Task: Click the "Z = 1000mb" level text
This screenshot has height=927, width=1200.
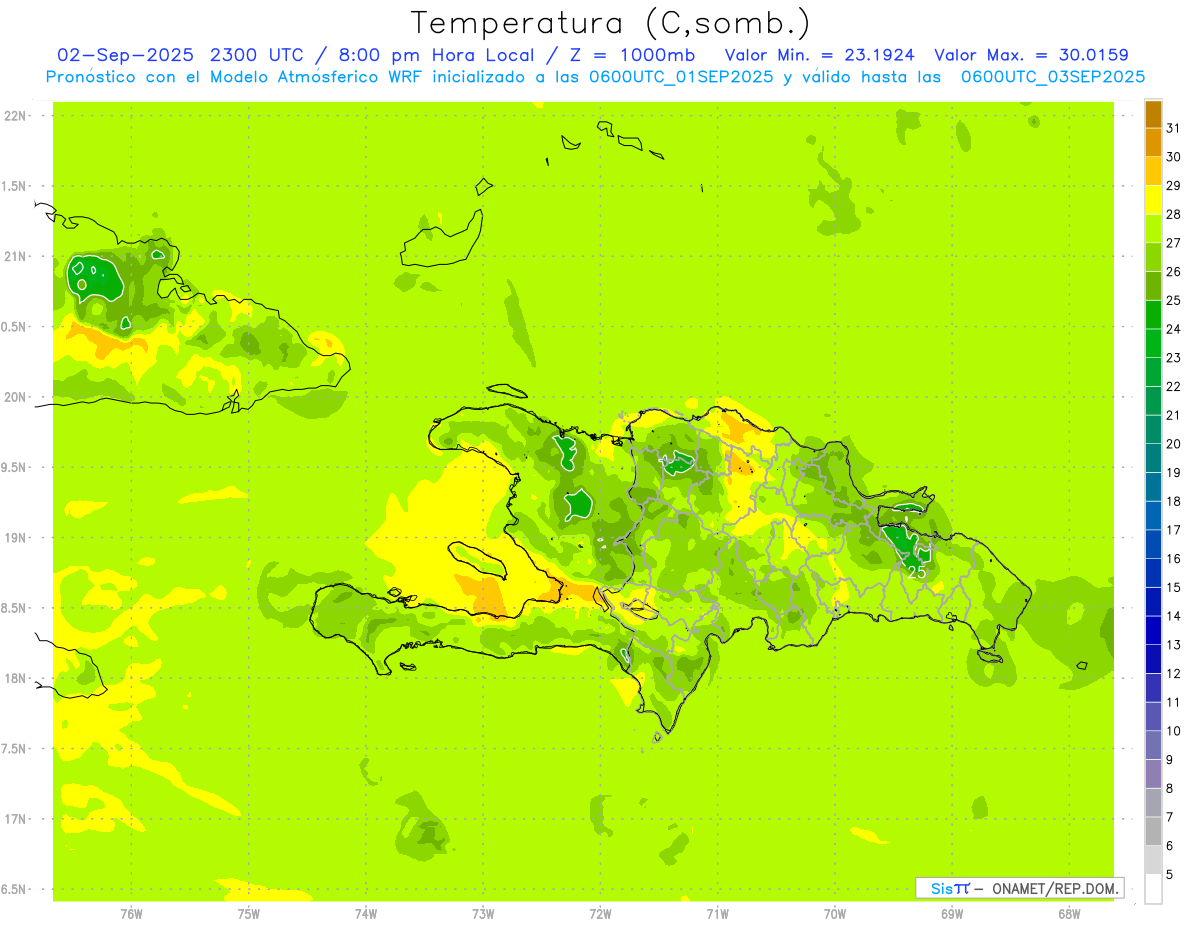Action: (635, 55)
